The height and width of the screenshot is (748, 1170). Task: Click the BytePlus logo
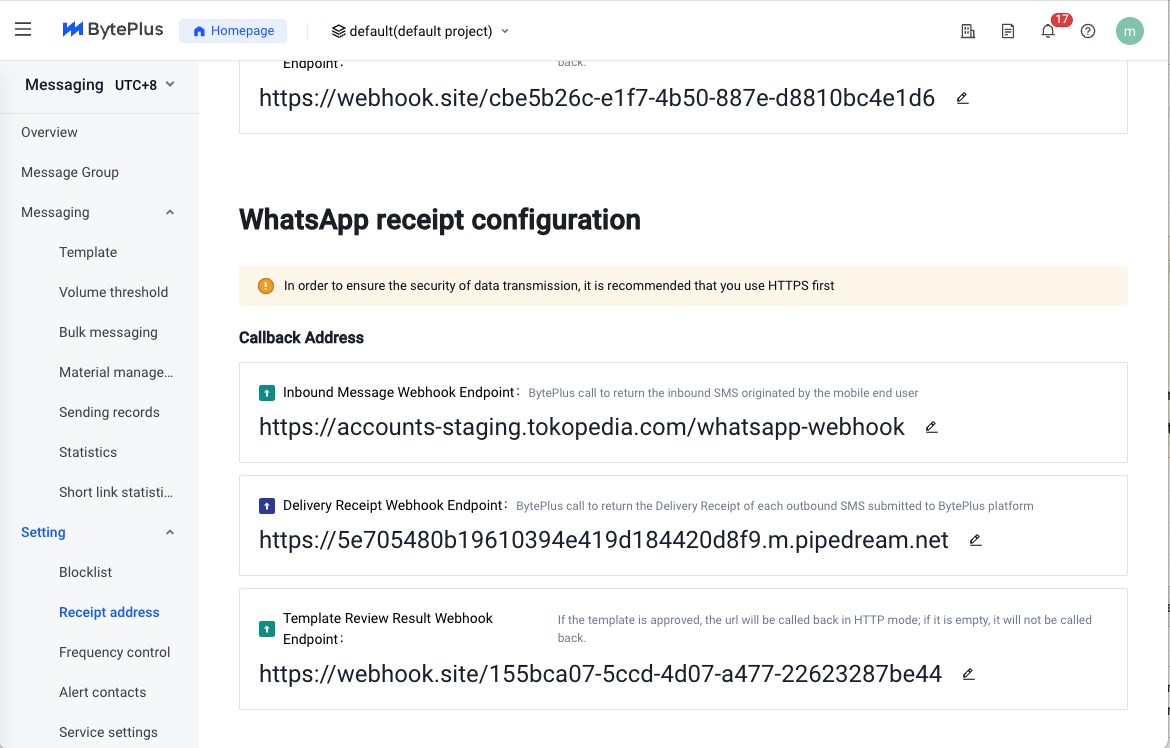(x=113, y=29)
